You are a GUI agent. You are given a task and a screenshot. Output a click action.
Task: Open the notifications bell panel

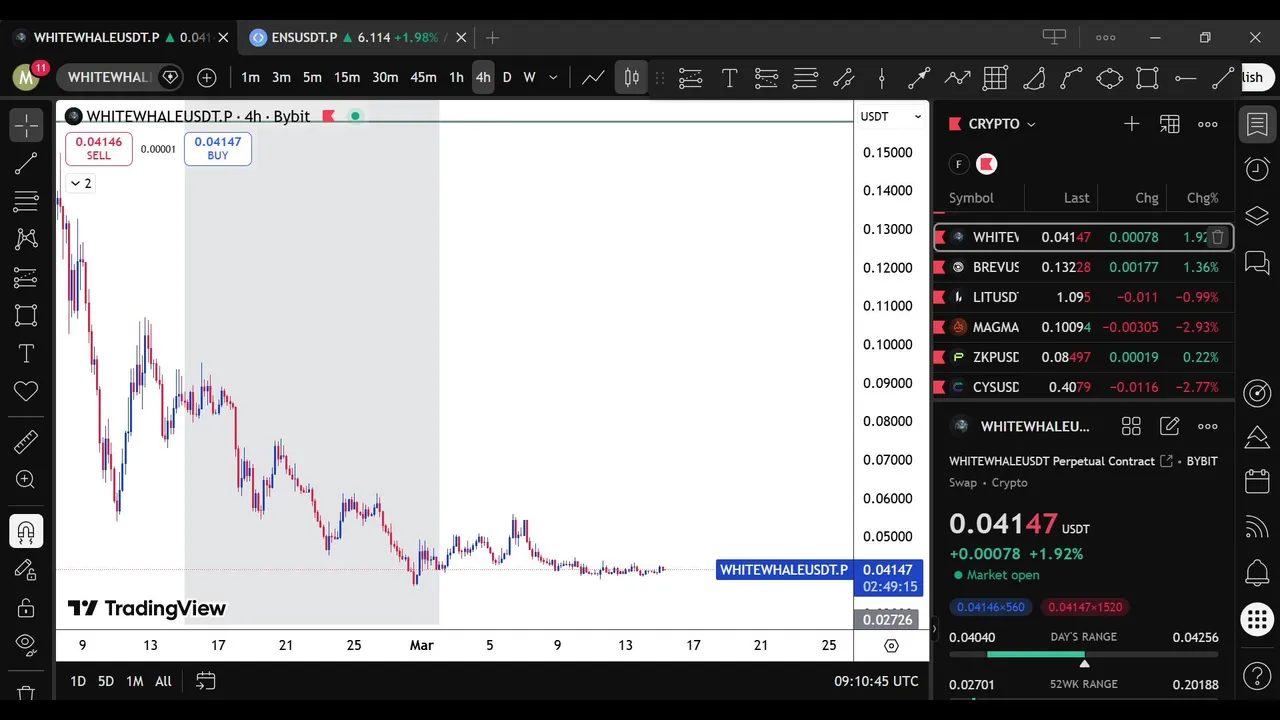tap(1257, 574)
